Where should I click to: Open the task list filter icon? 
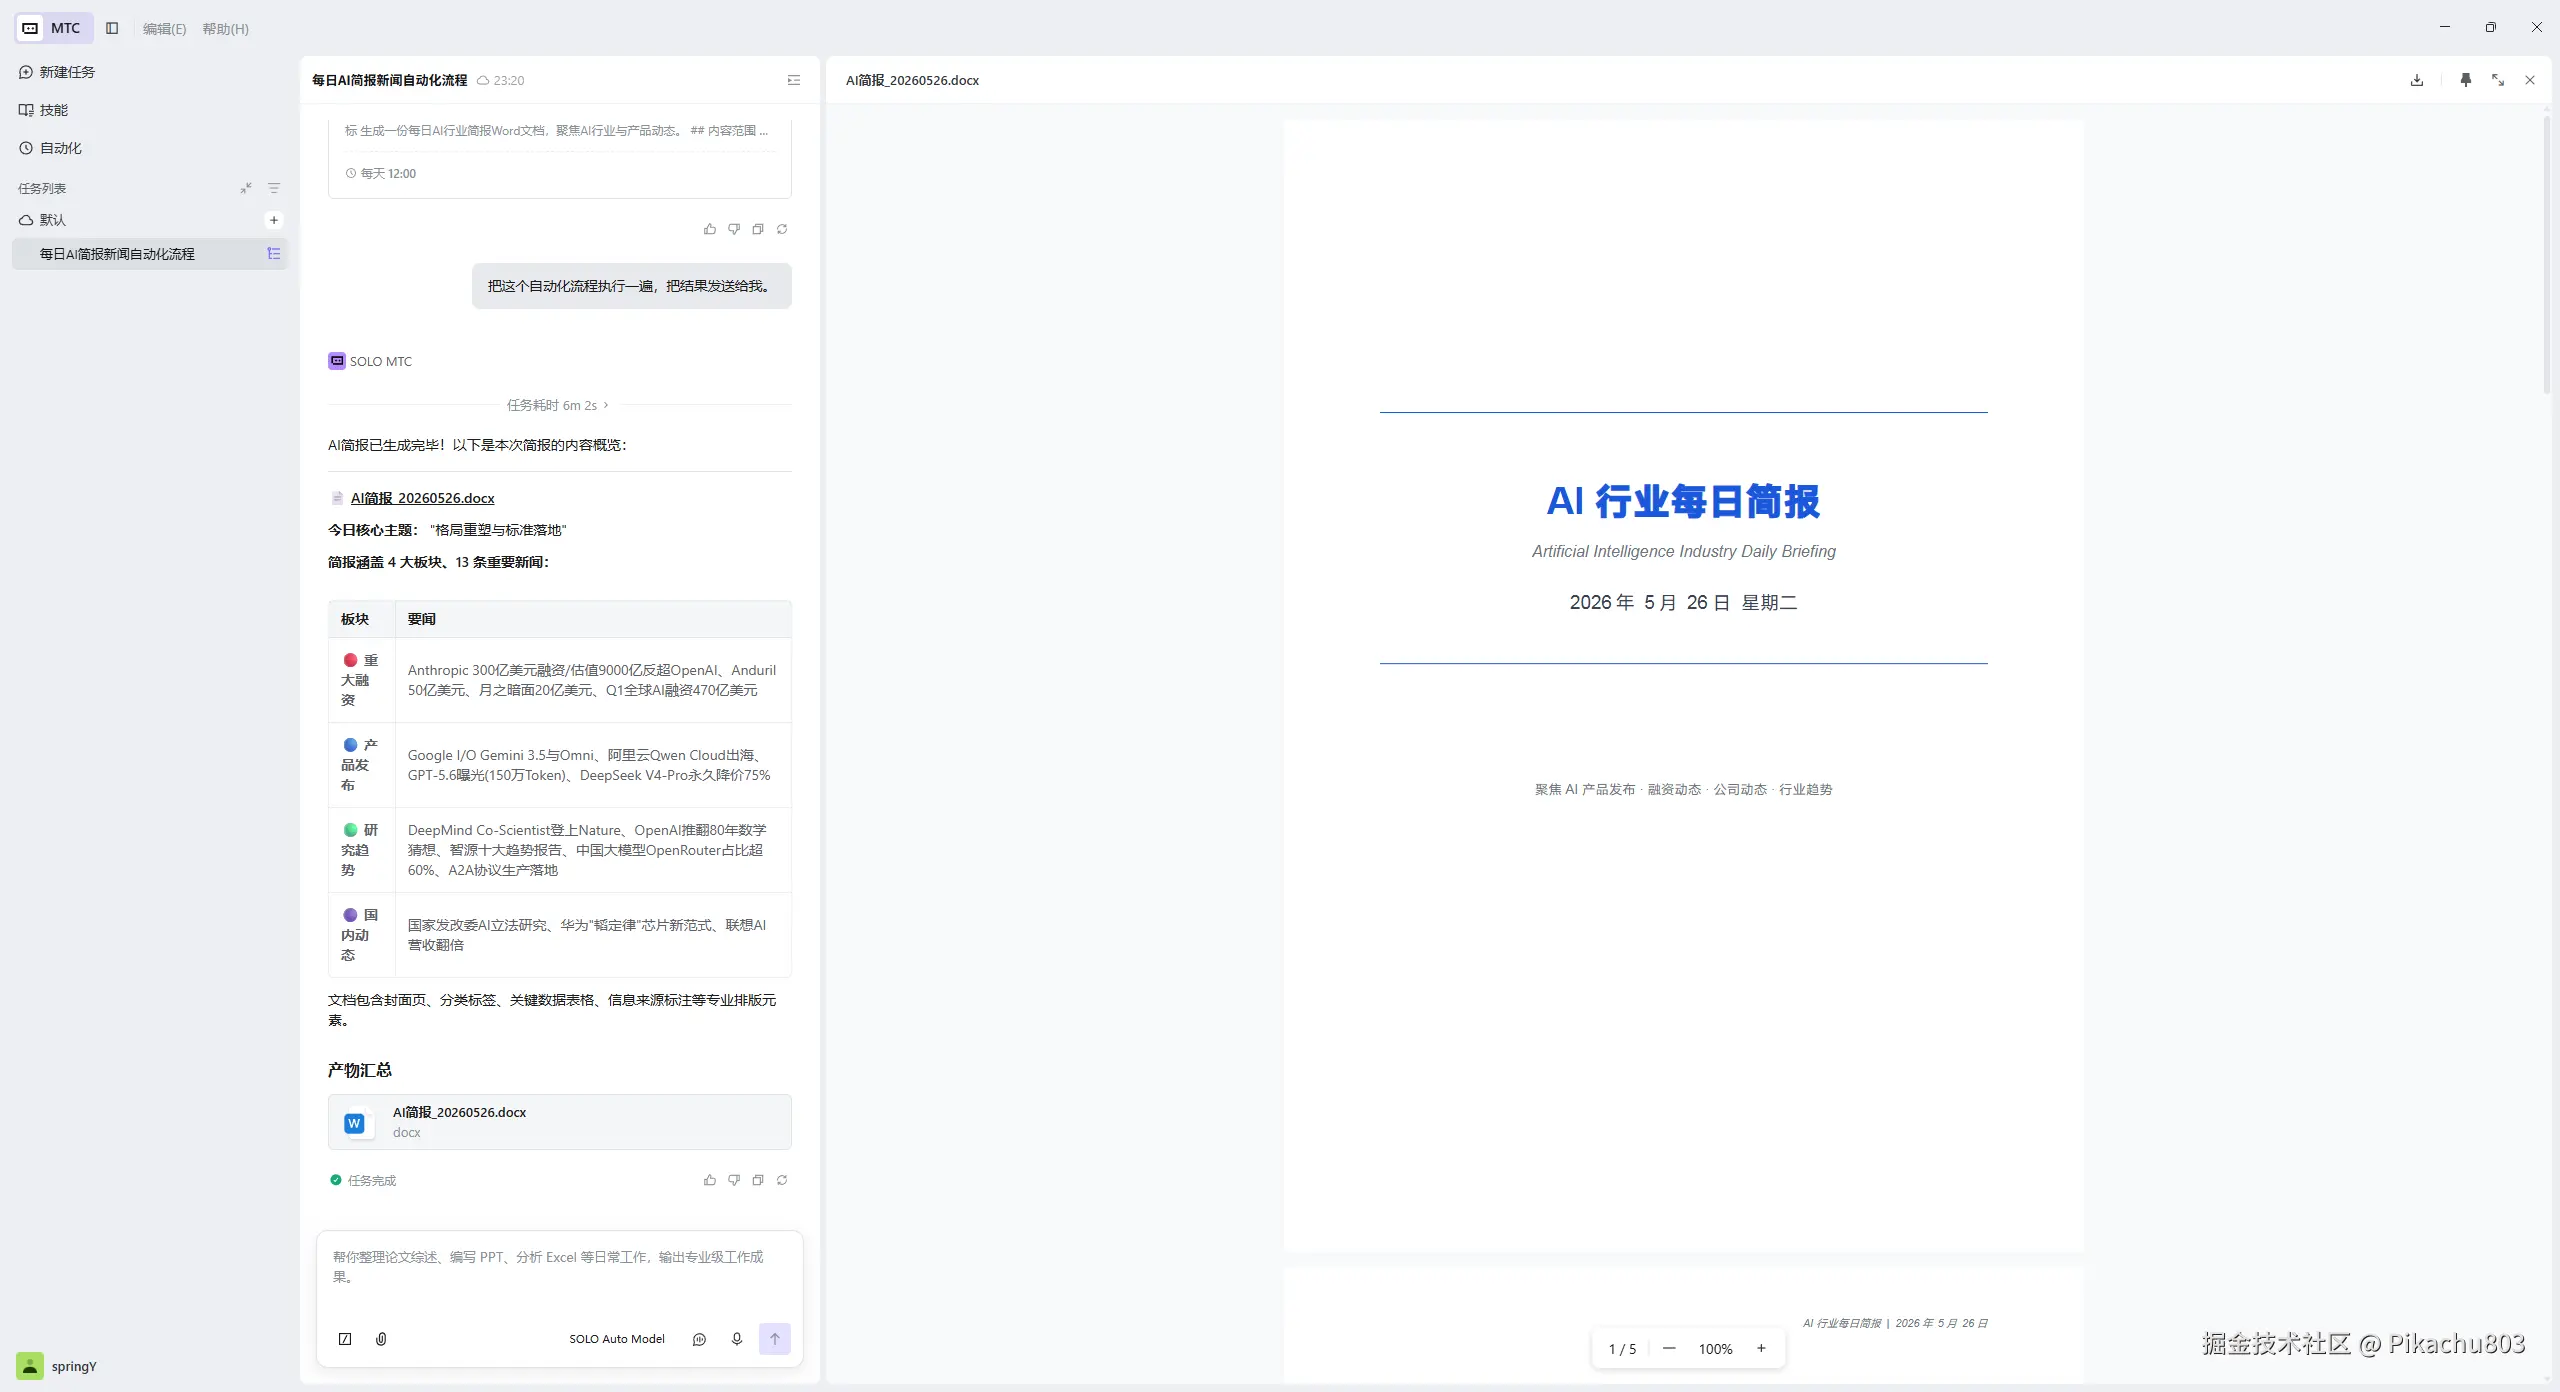point(274,188)
